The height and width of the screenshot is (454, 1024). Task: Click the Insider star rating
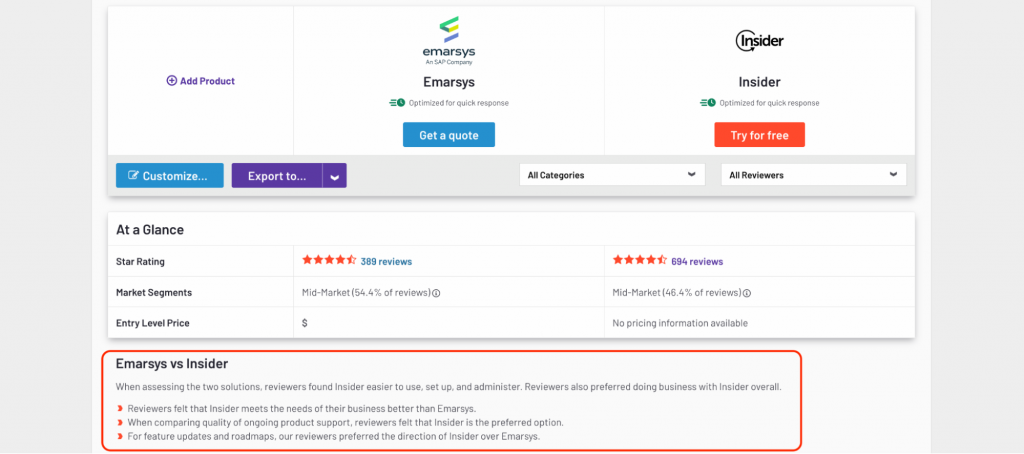(x=639, y=260)
